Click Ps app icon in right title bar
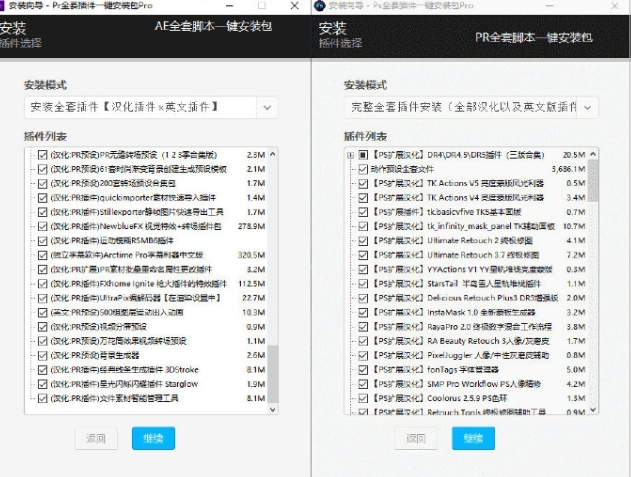 click(x=320, y=6)
